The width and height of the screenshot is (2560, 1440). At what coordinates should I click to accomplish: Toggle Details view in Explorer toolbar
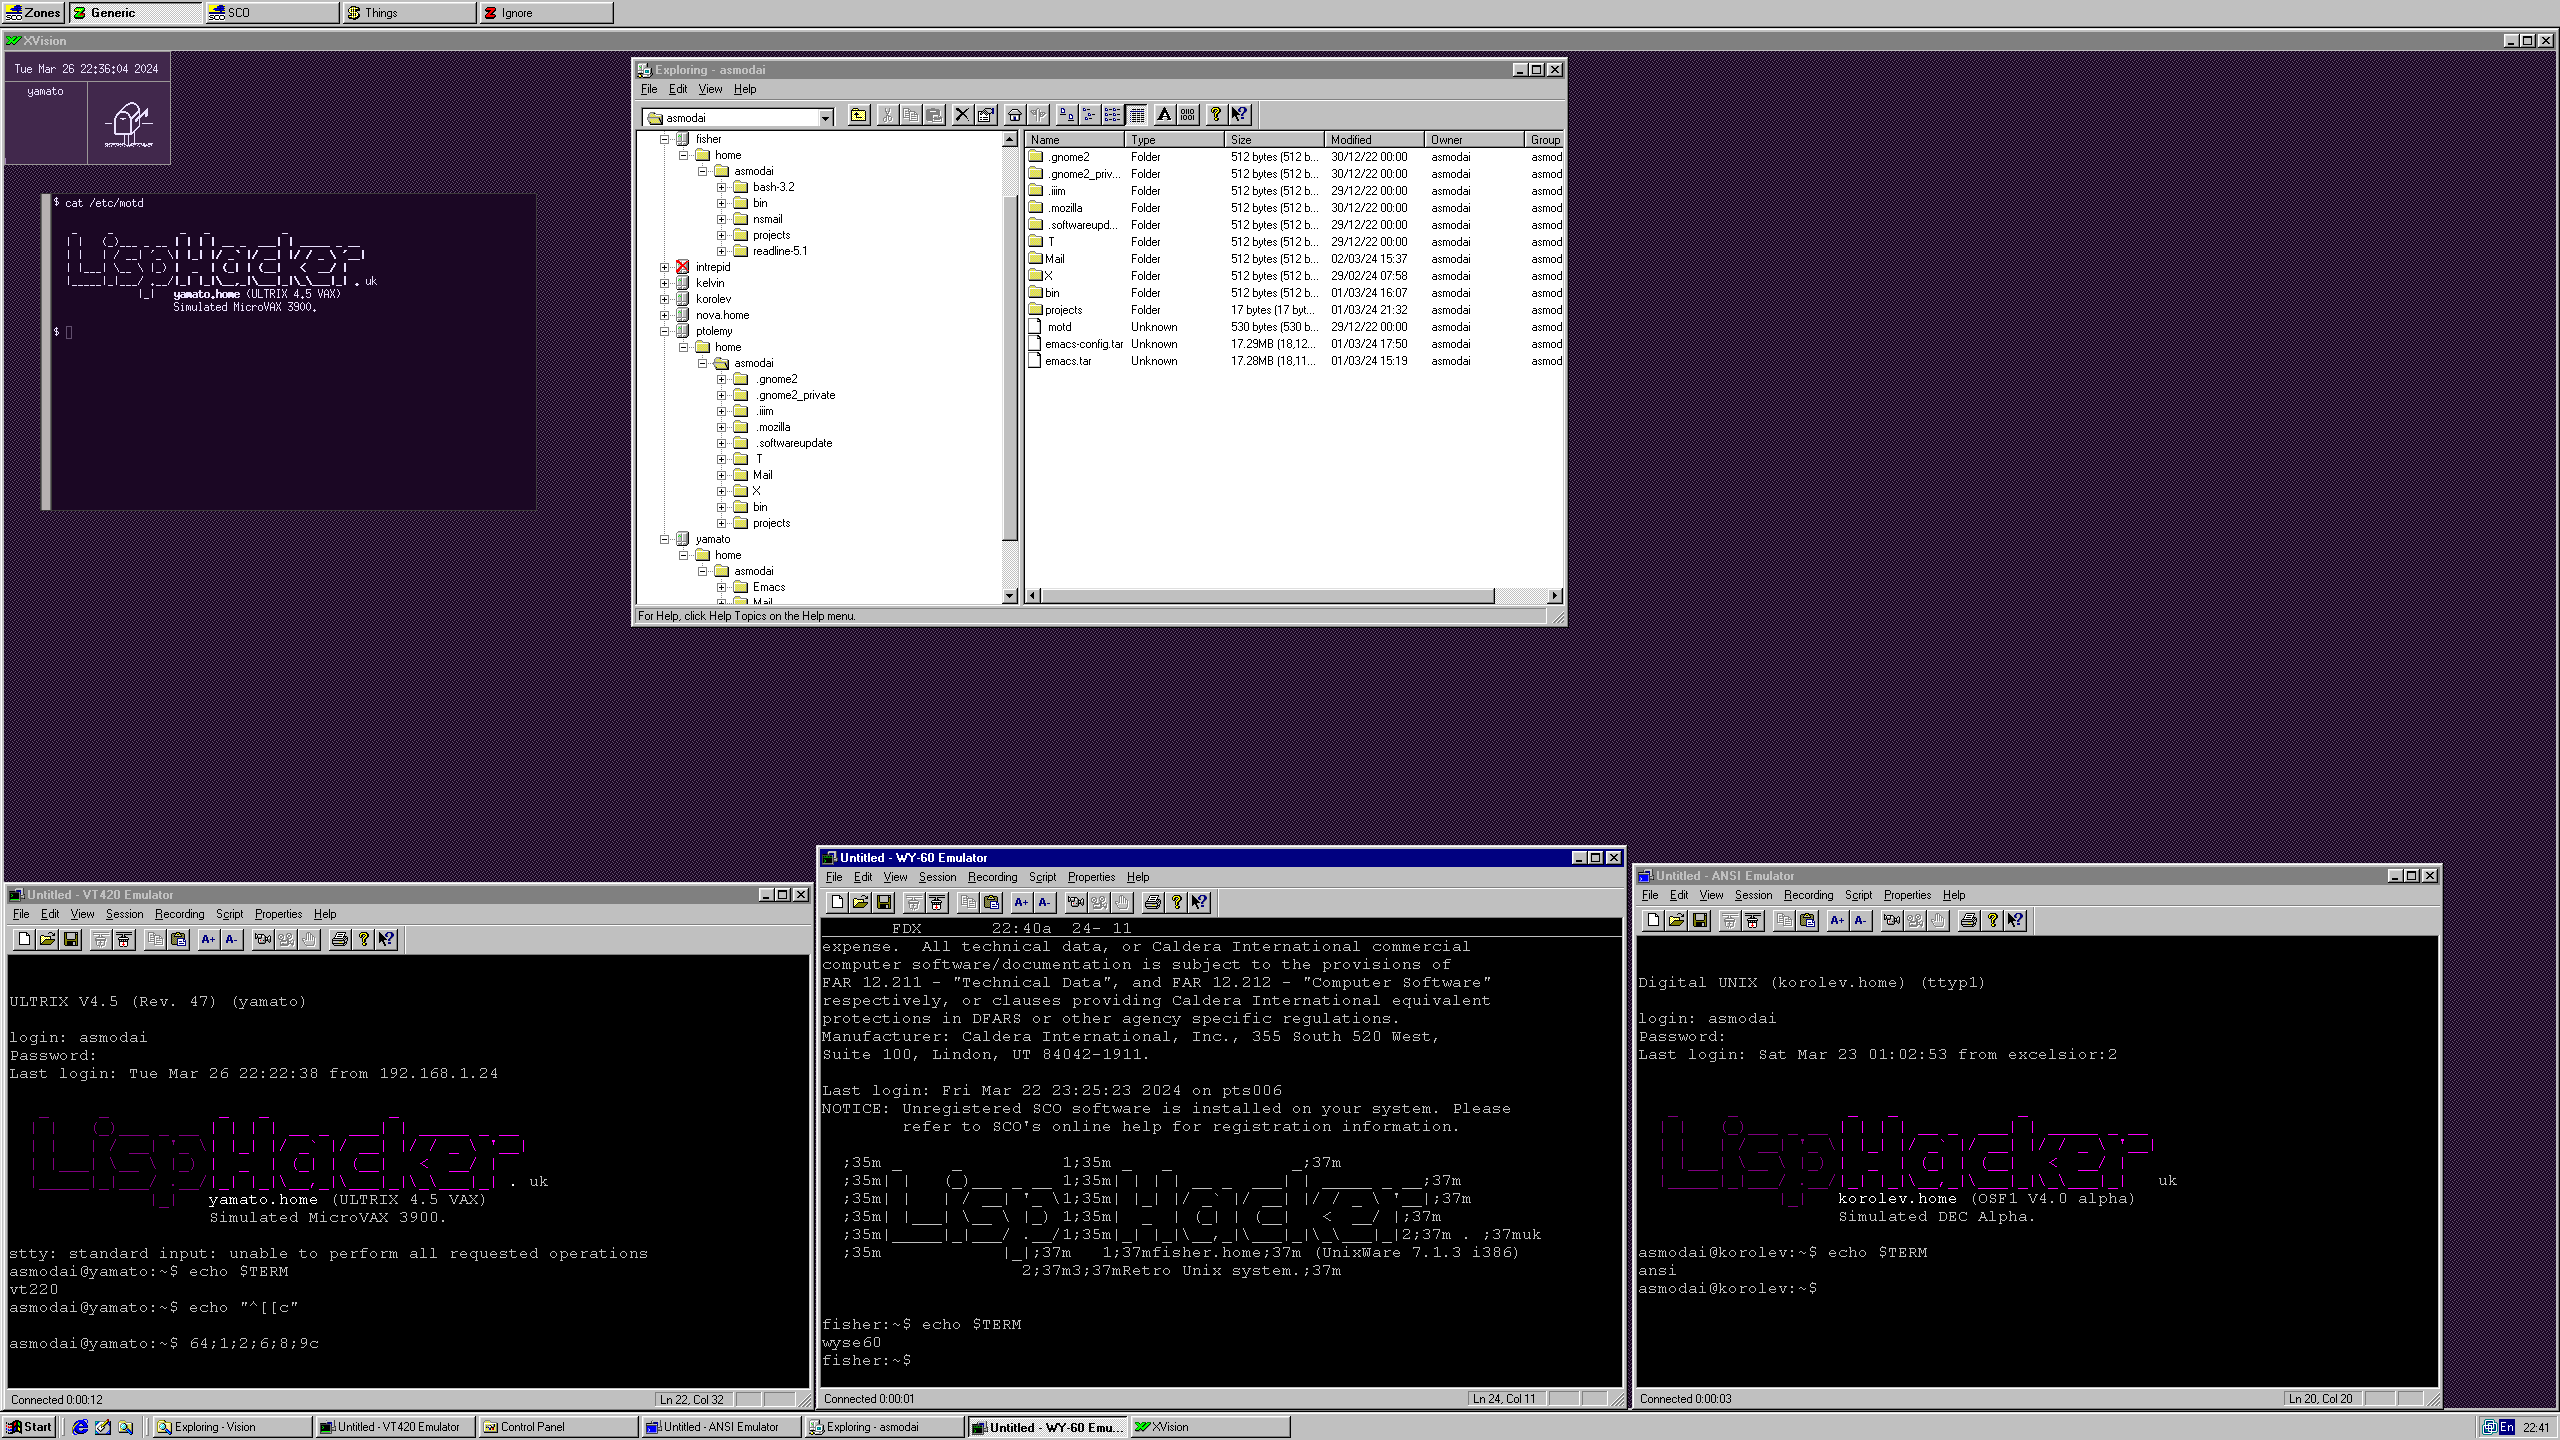coord(1137,115)
